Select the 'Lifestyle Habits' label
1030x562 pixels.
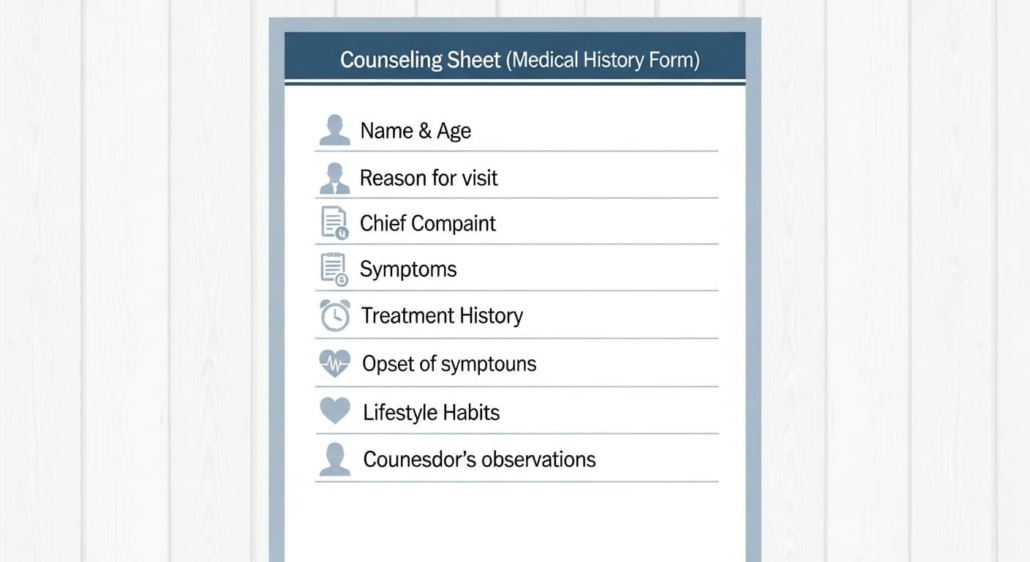pyautogui.click(x=431, y=412)
